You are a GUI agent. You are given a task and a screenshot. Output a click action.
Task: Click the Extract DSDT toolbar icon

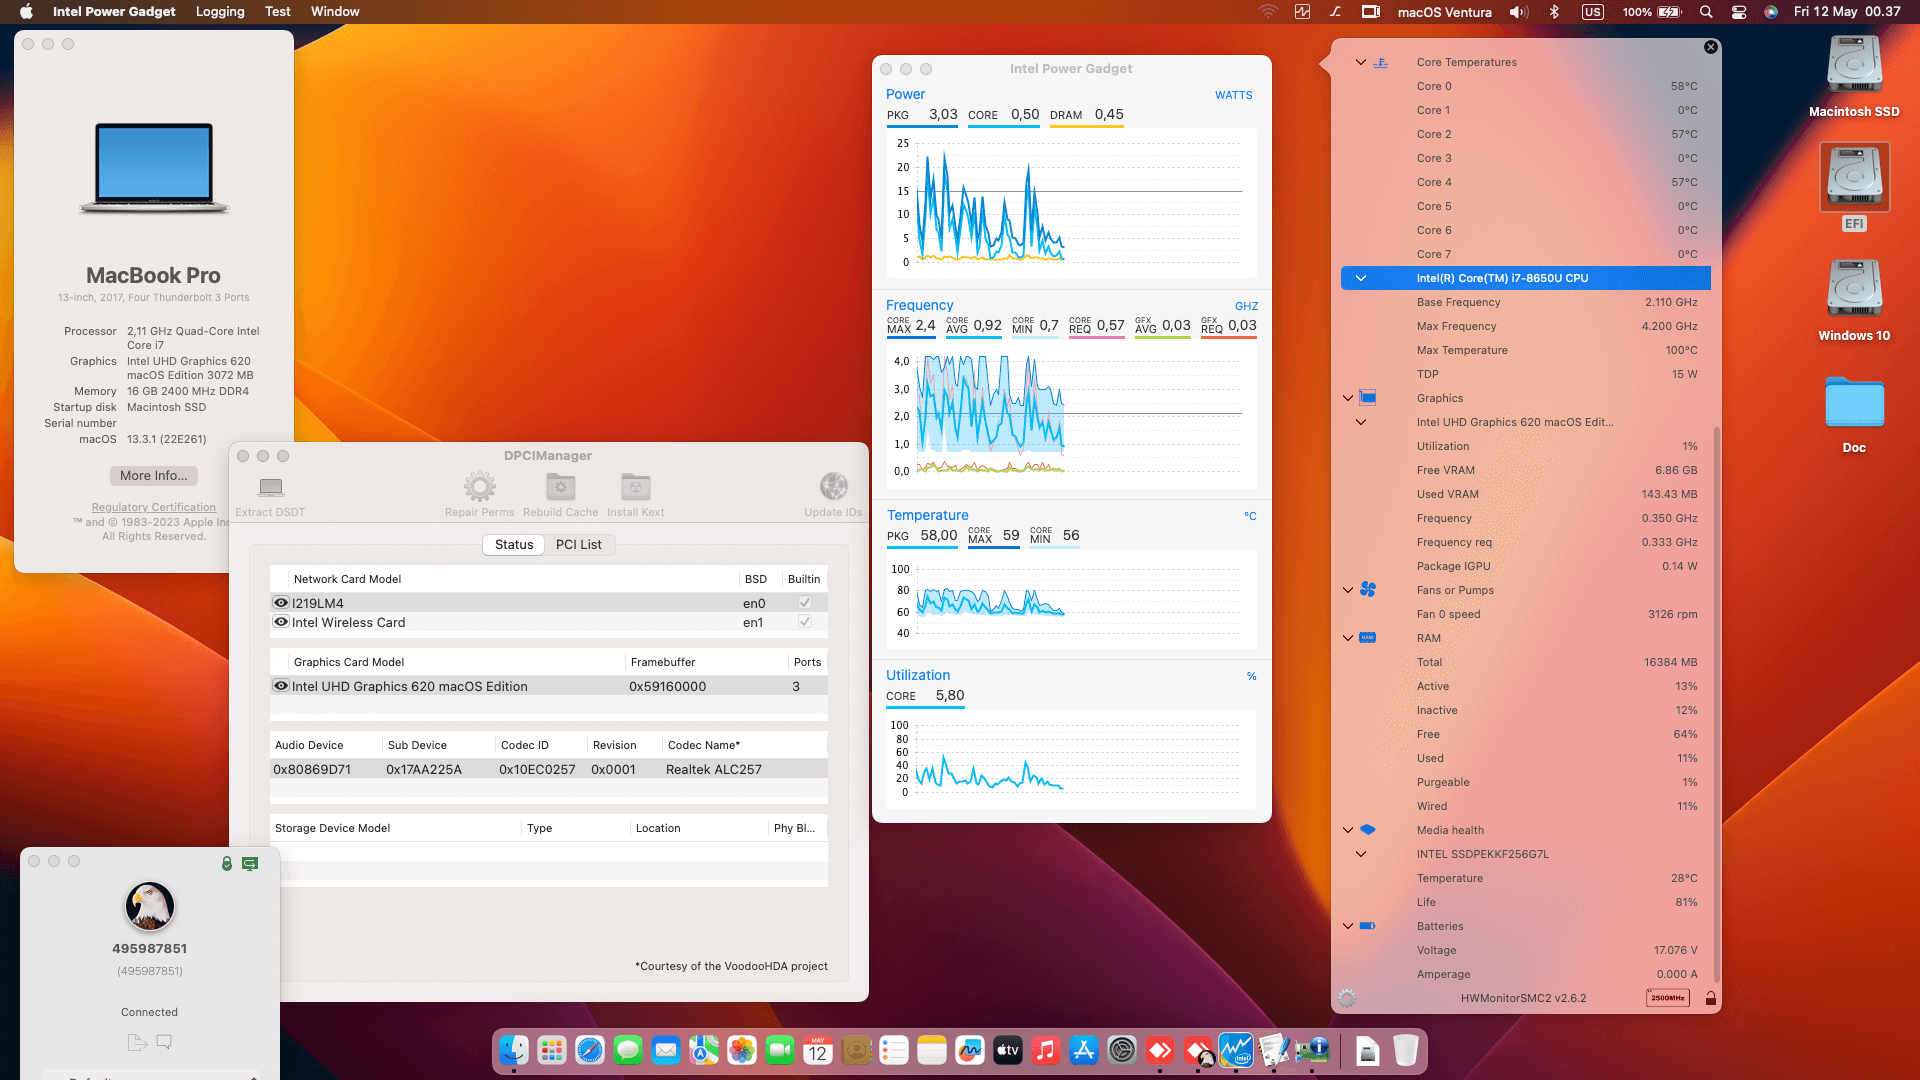point(270,487)
